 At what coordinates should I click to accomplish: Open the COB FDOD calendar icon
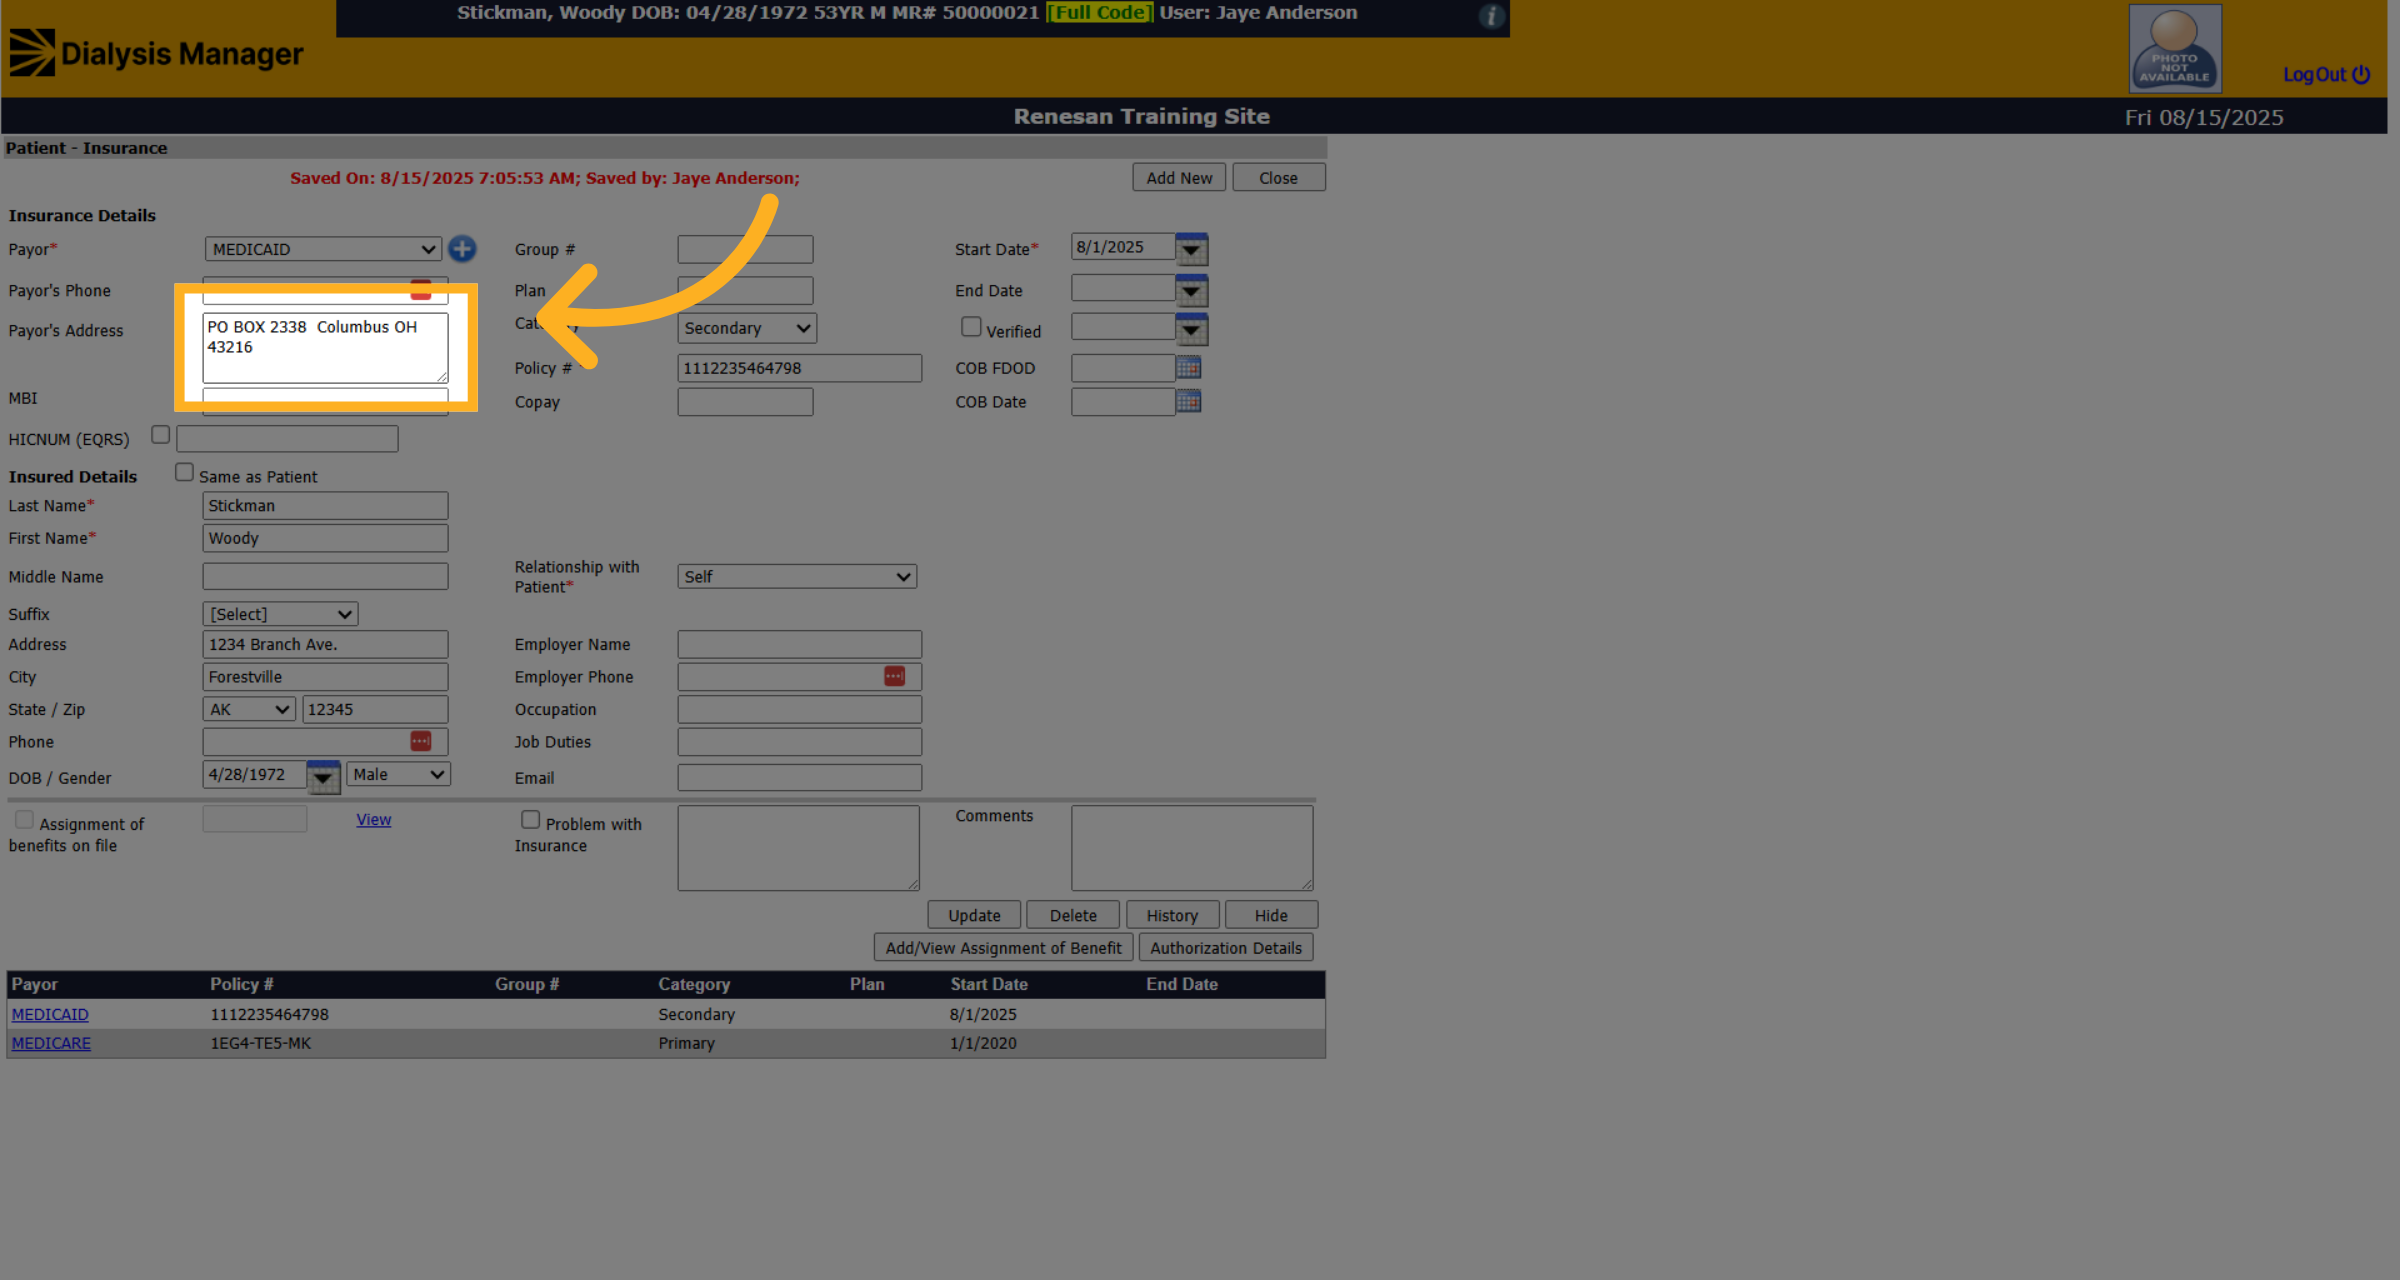coord(1188,367)
